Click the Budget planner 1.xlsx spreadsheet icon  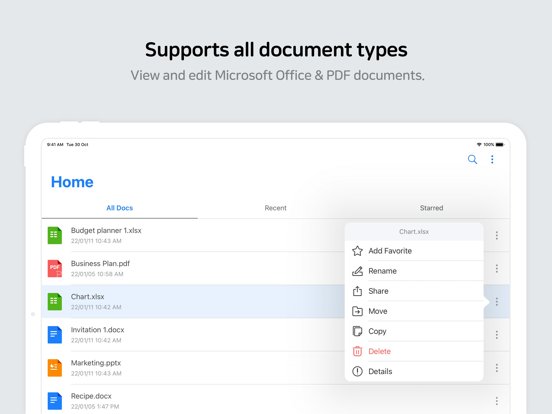point(55,235)
